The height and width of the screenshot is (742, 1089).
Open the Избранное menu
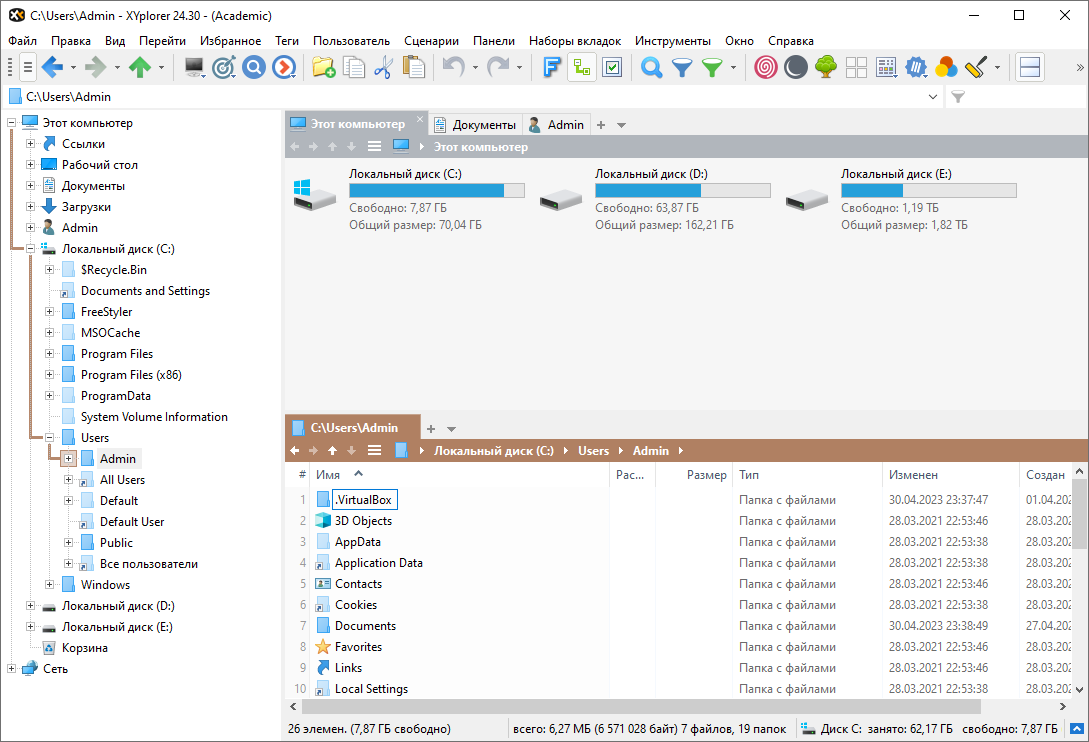[230, 41]
